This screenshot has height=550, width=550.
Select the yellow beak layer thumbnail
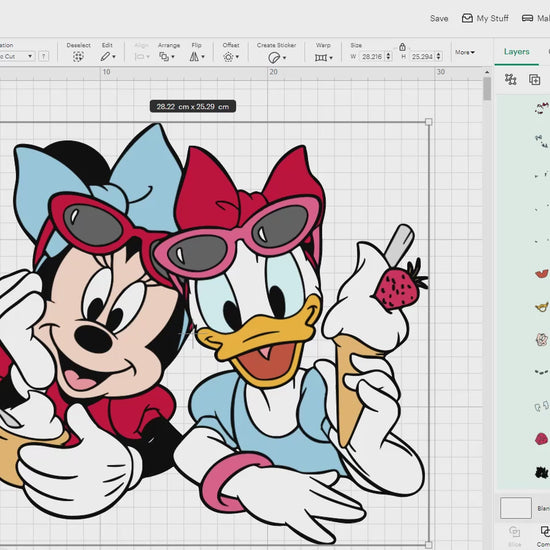541,307
